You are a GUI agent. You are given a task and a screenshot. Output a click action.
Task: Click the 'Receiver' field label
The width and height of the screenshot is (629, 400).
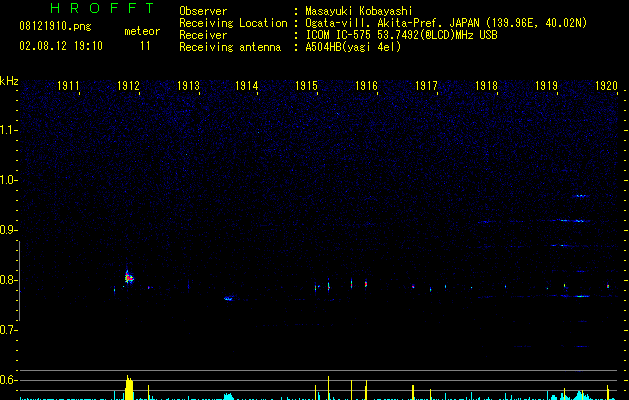203,35
